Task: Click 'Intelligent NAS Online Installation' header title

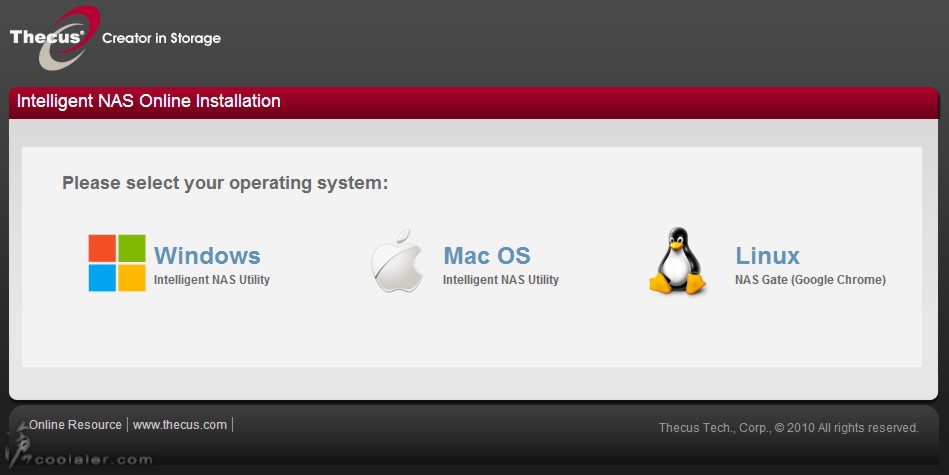Action: click(148, 101)
